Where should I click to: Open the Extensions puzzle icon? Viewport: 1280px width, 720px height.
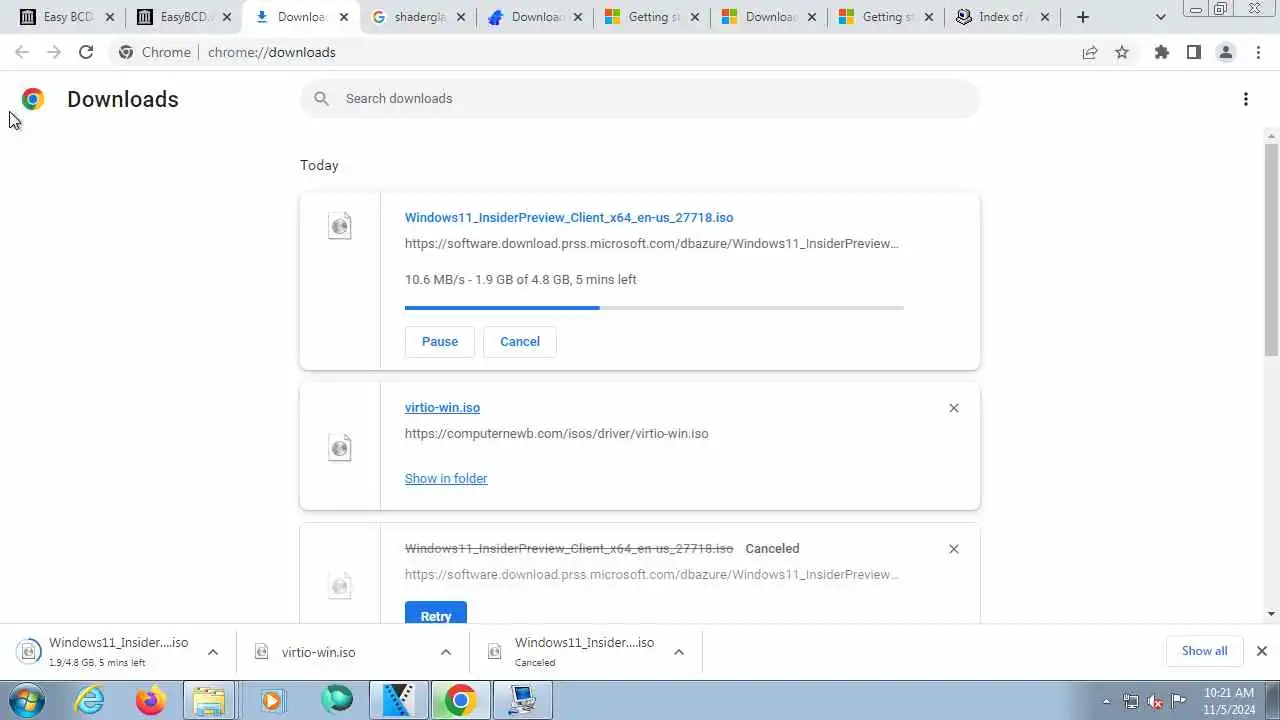coord(1162,52)
